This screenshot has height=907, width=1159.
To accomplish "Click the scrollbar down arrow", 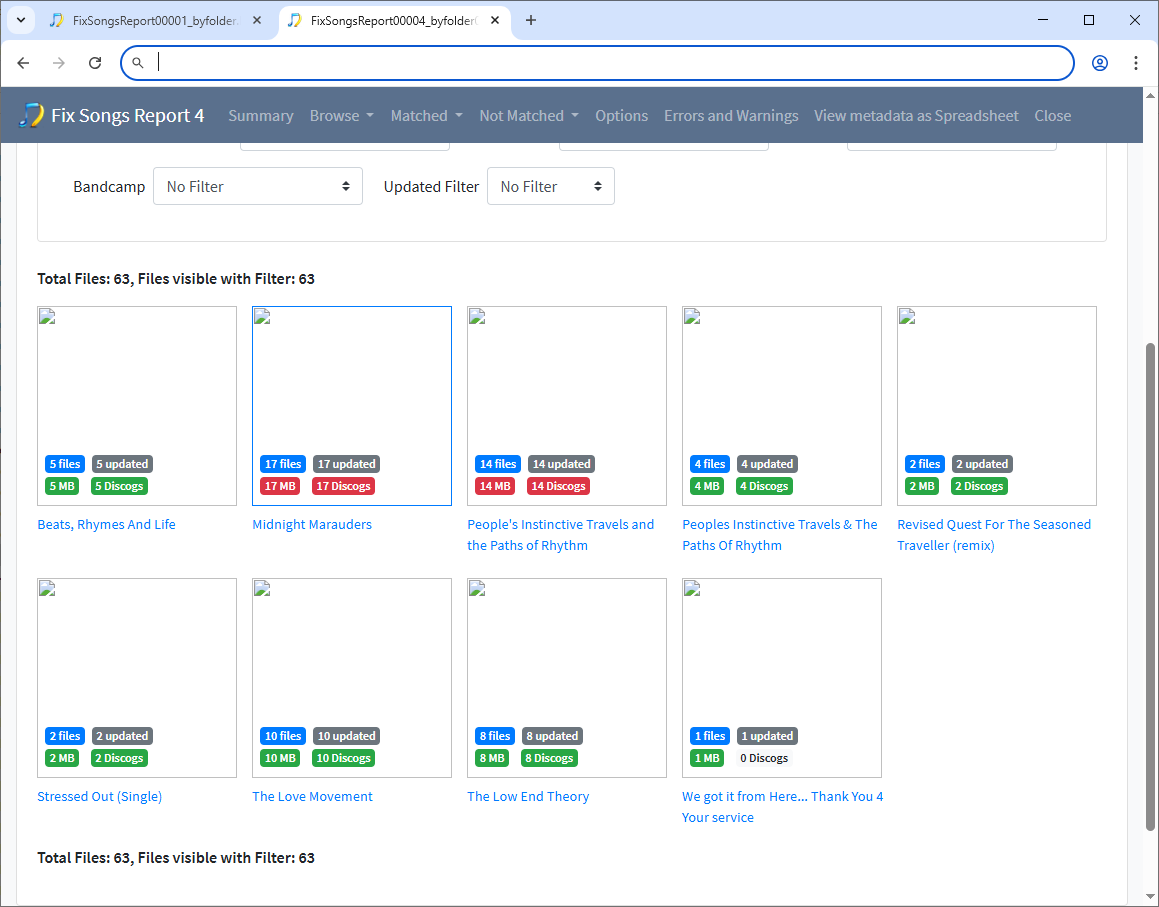I will pyautogui.click(x=1150, y=897).
